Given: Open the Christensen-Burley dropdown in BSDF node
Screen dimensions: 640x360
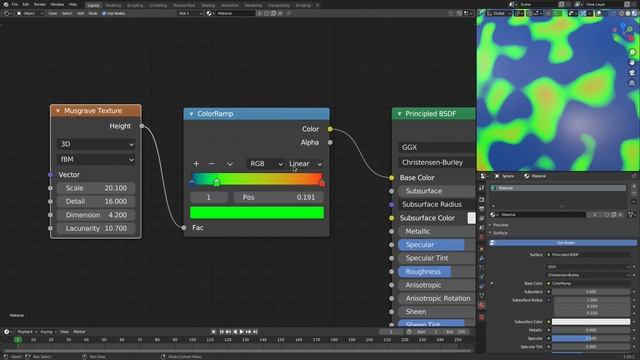Looking at the screenshot, I should coord(437,162).
